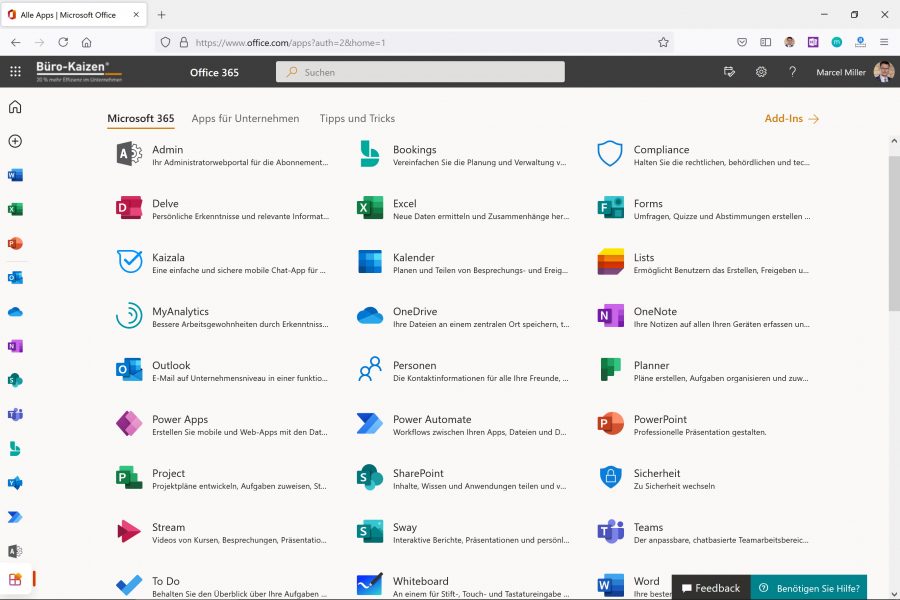900x600 pixels.
Task: Open the Add-Ins link
Action: (x=792, y=118)
